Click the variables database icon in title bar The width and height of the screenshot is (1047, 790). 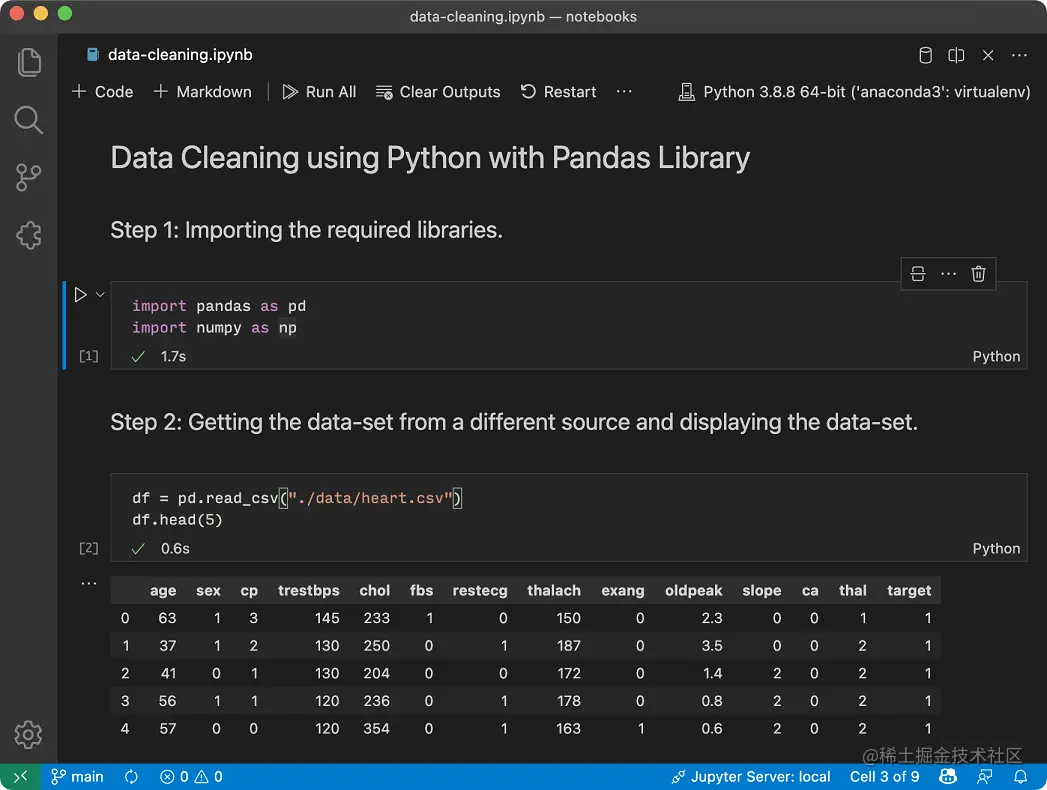925,55
